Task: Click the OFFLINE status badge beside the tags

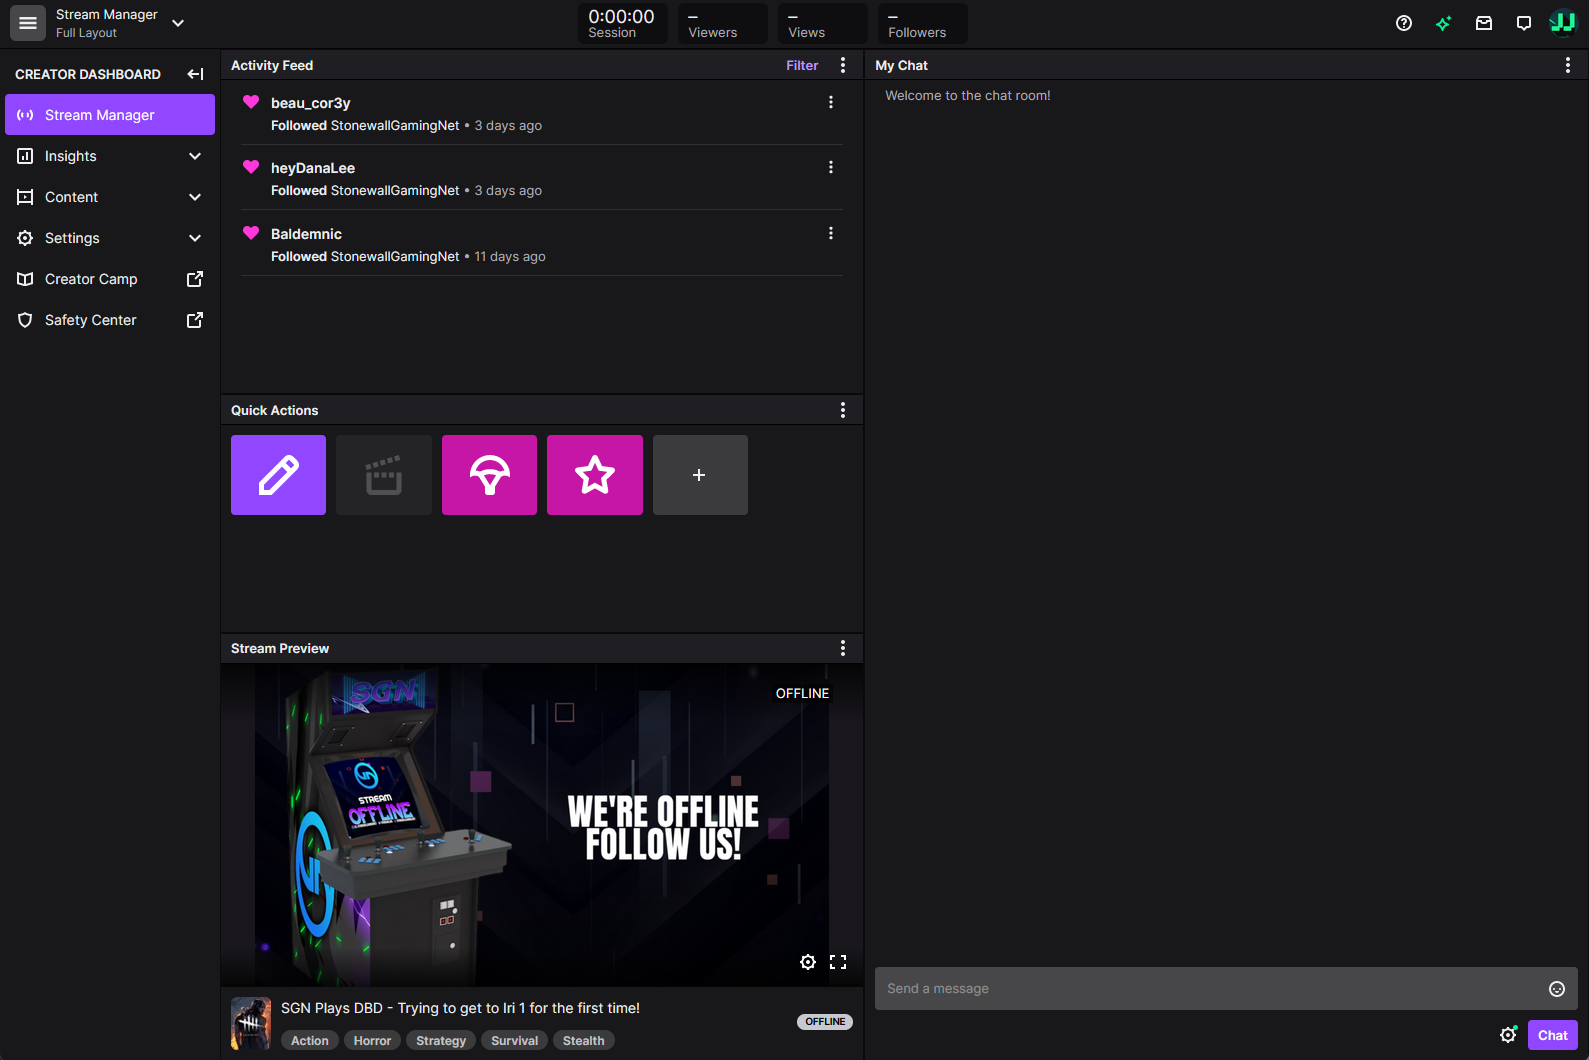Action: [x=825, y=1022]
